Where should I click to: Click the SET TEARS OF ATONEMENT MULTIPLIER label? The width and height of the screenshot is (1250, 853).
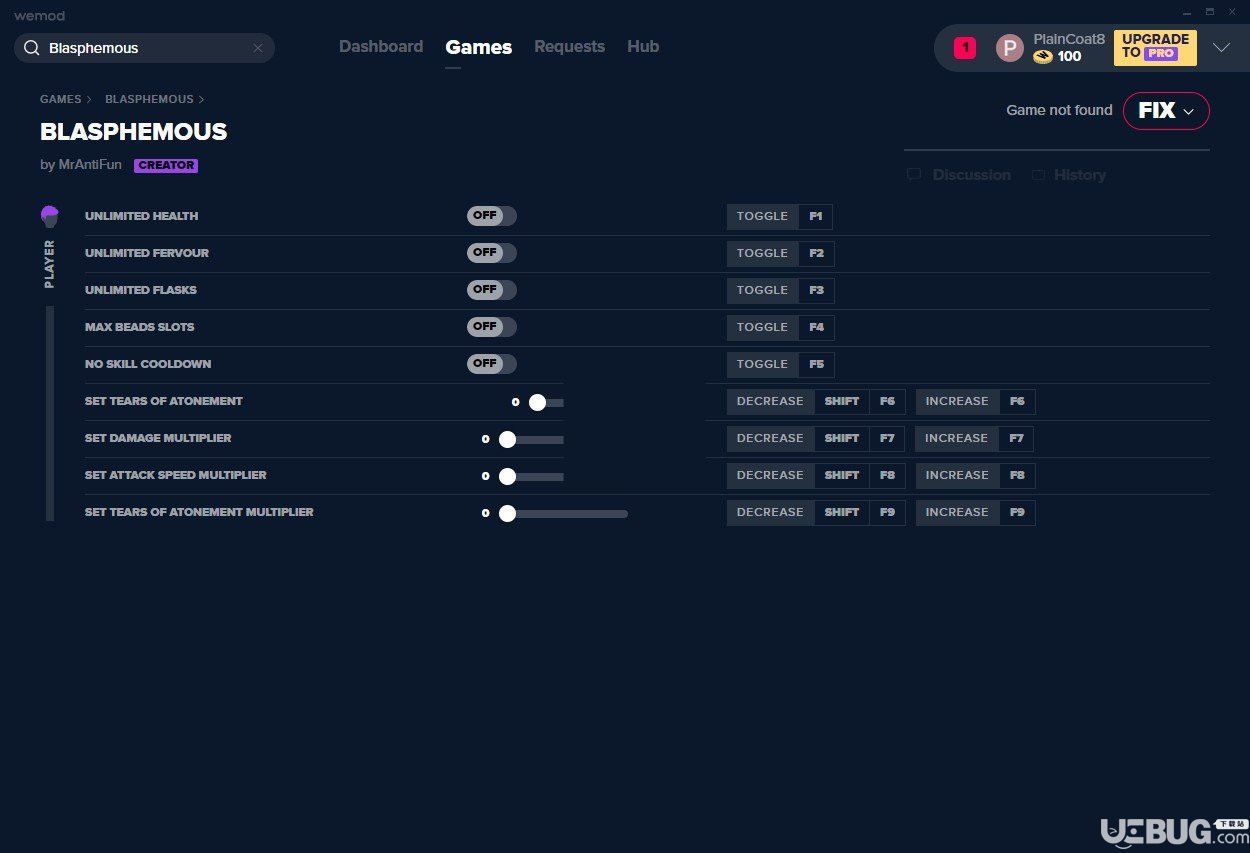[x=199, y=512]
